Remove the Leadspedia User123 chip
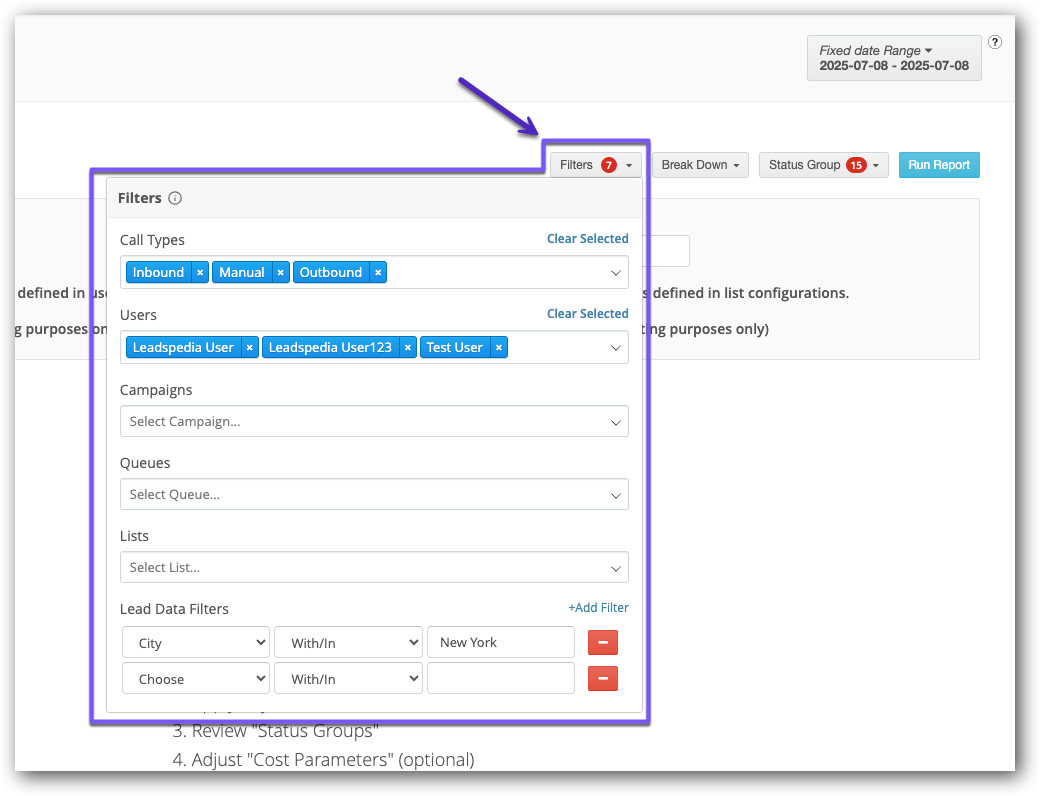The height and width of the screenshot is (796, 1040). pyautogui.click(x=406, y=346)
